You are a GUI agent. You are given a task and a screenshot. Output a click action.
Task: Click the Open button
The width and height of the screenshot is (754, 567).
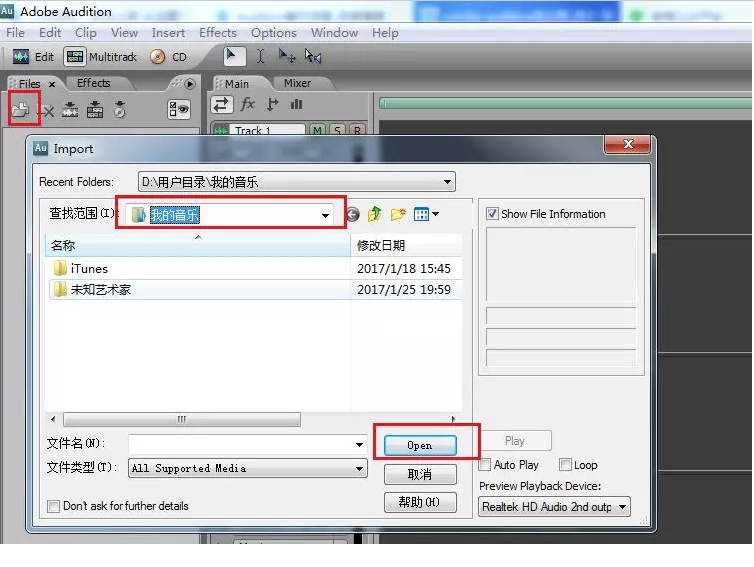(x=420, y=445)
